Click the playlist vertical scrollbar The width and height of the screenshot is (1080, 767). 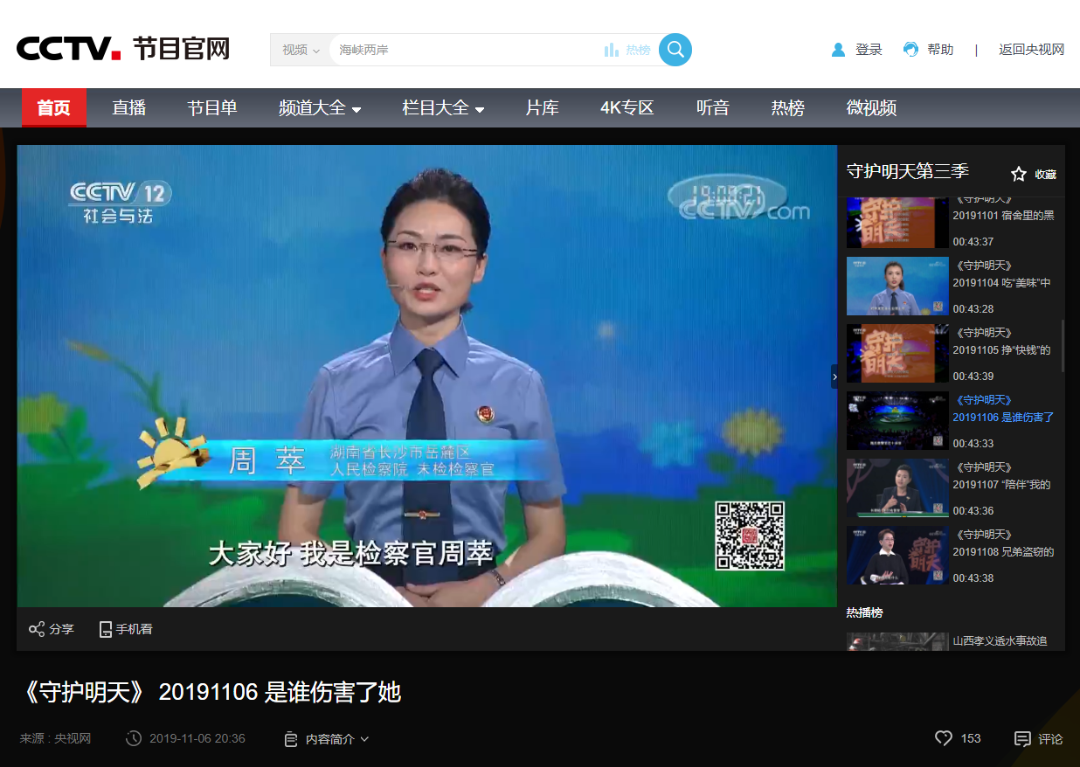click(x=1062, y=345)
